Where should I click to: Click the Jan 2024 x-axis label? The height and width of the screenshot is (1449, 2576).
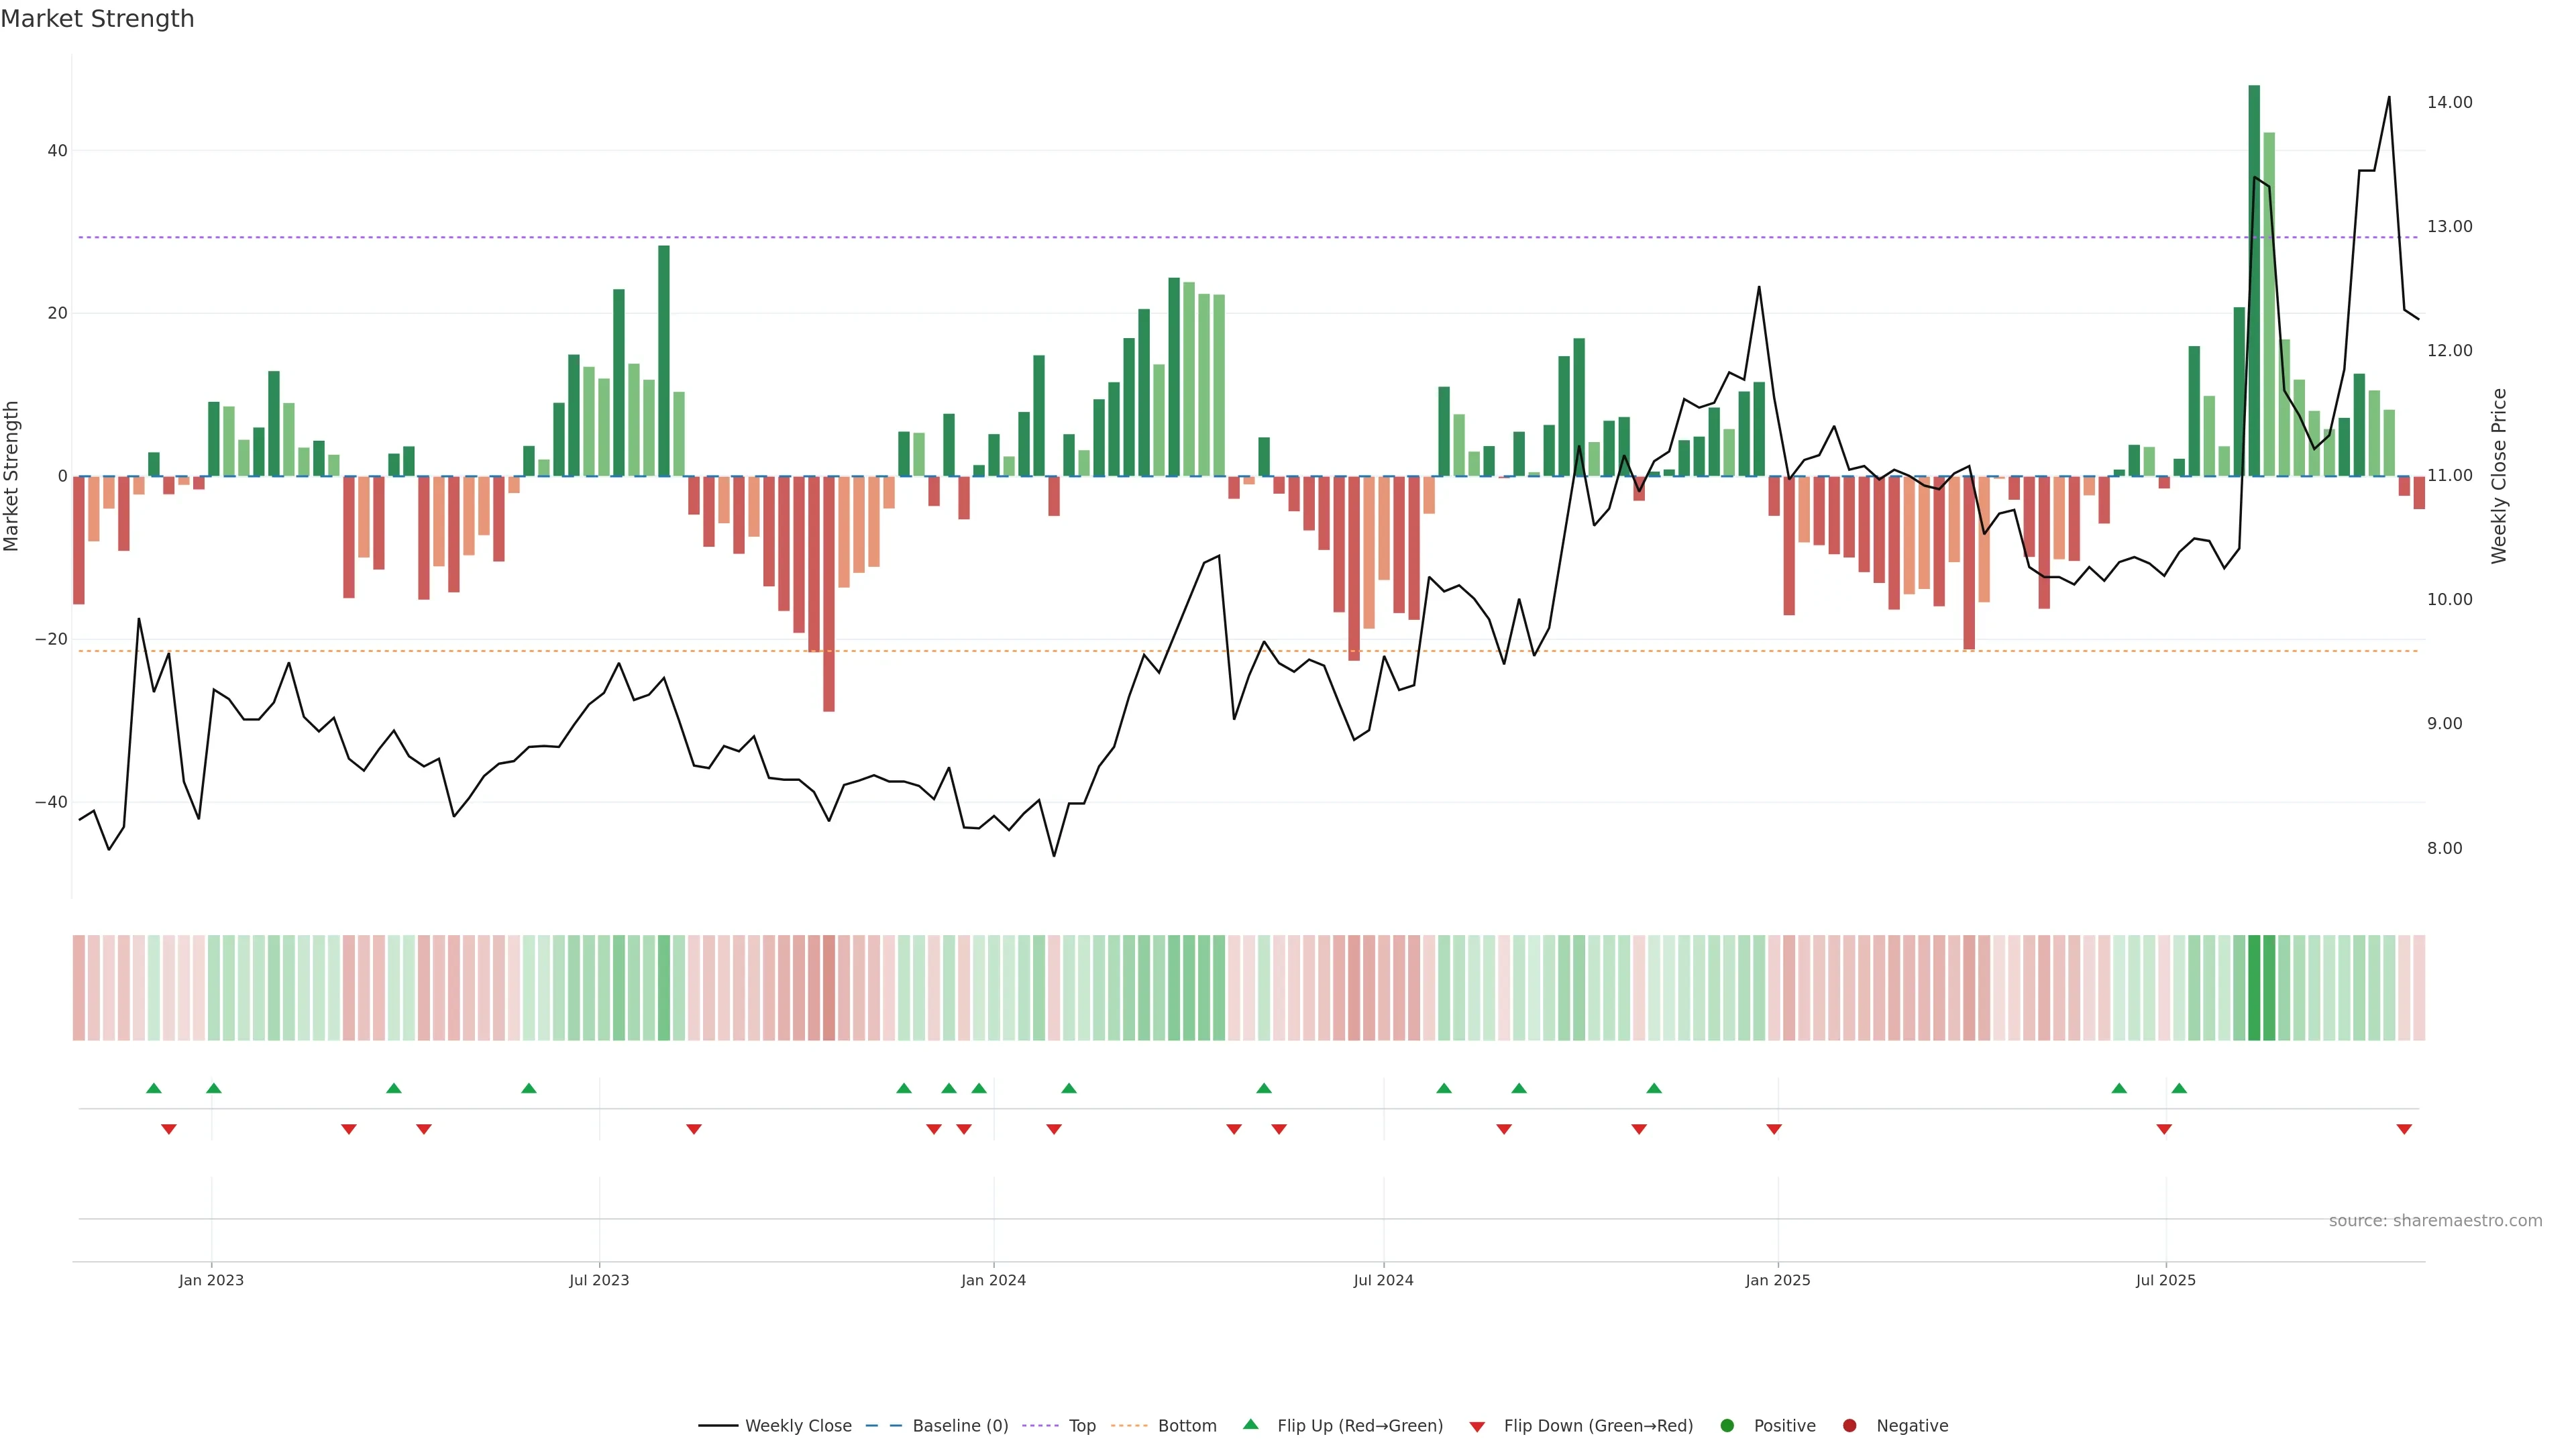[x=993, y=1280]
